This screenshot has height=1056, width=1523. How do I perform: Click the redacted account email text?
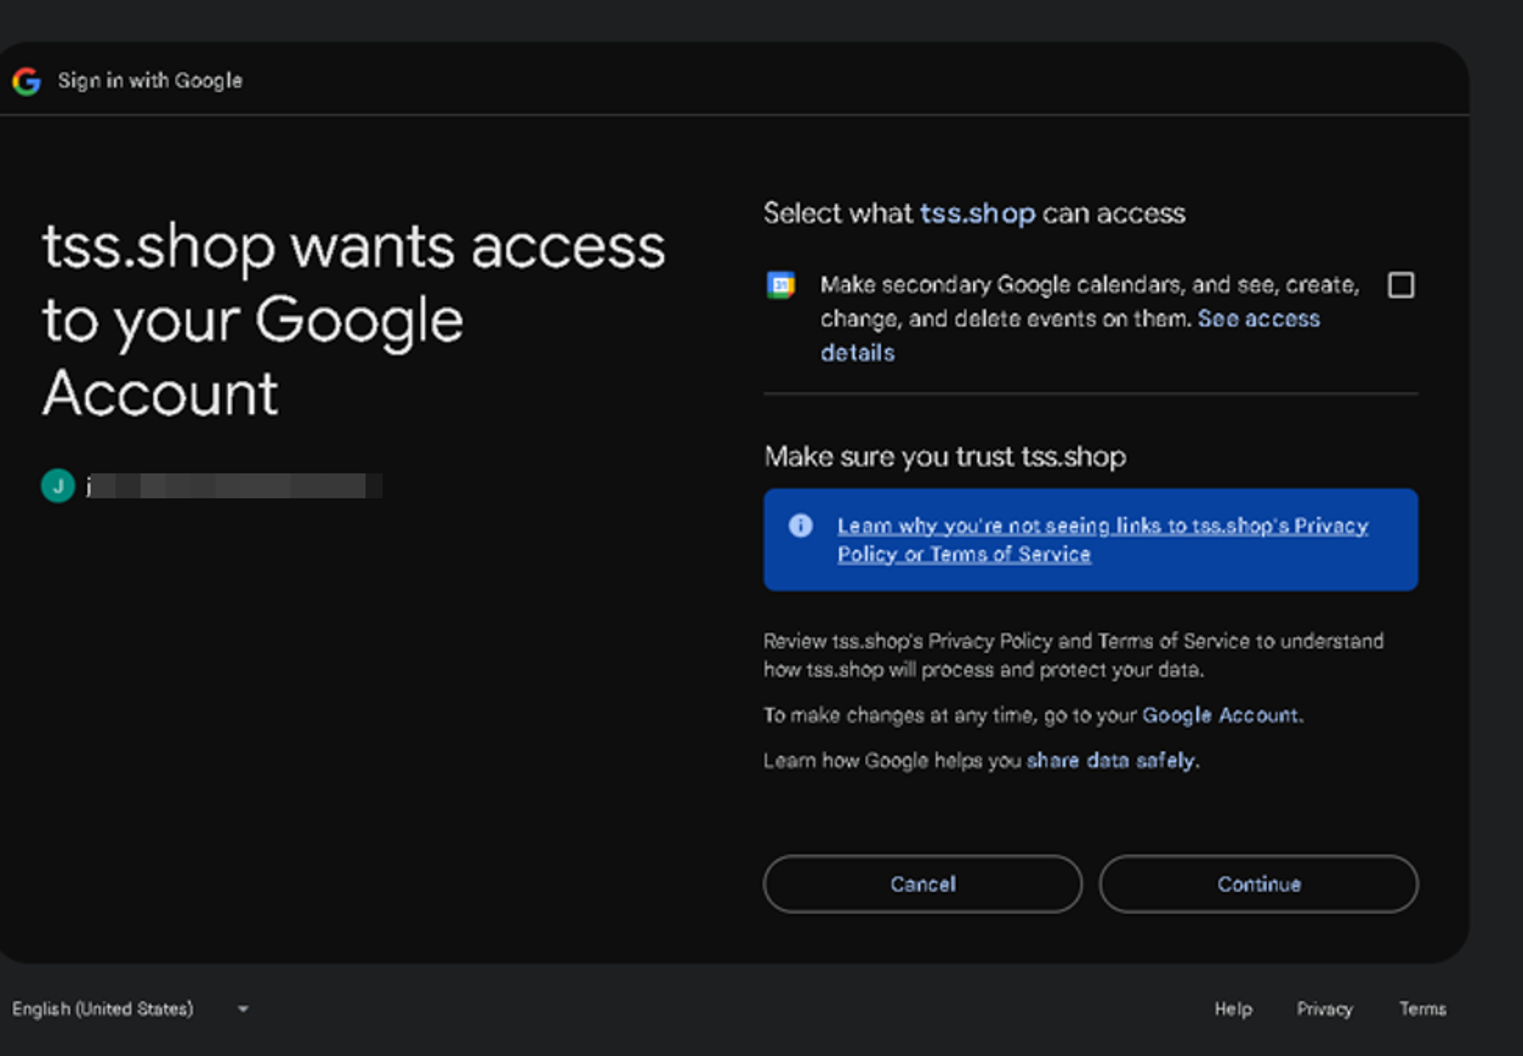(234, 486)
